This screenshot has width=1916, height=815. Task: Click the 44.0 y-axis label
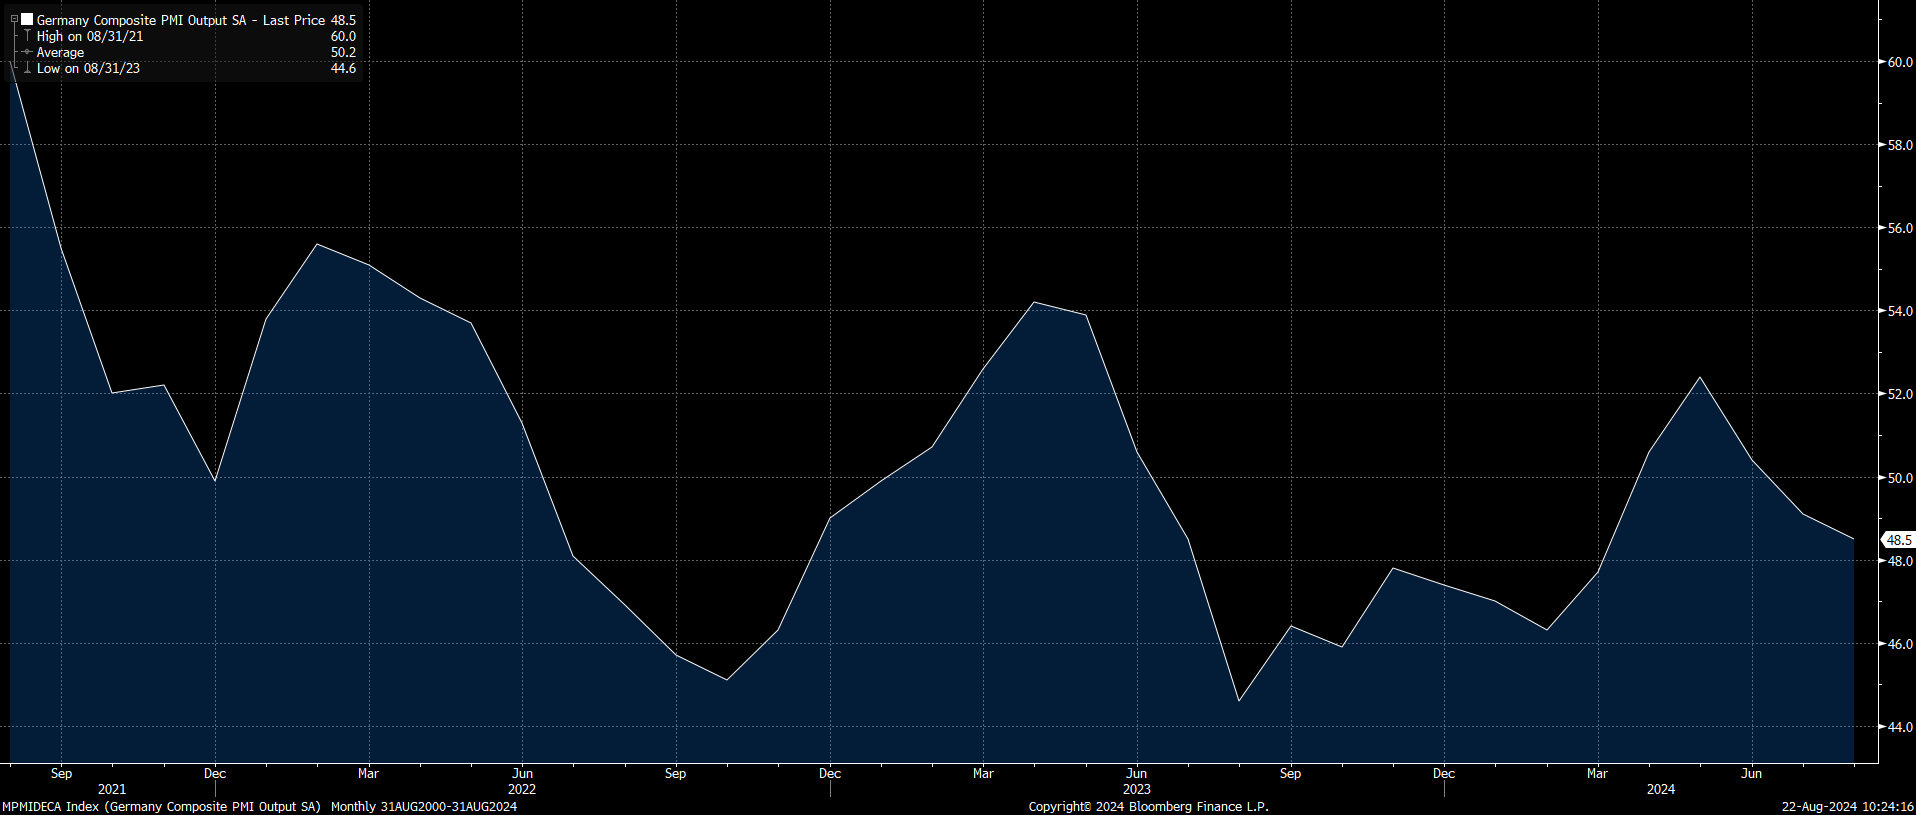point(1900,727)
